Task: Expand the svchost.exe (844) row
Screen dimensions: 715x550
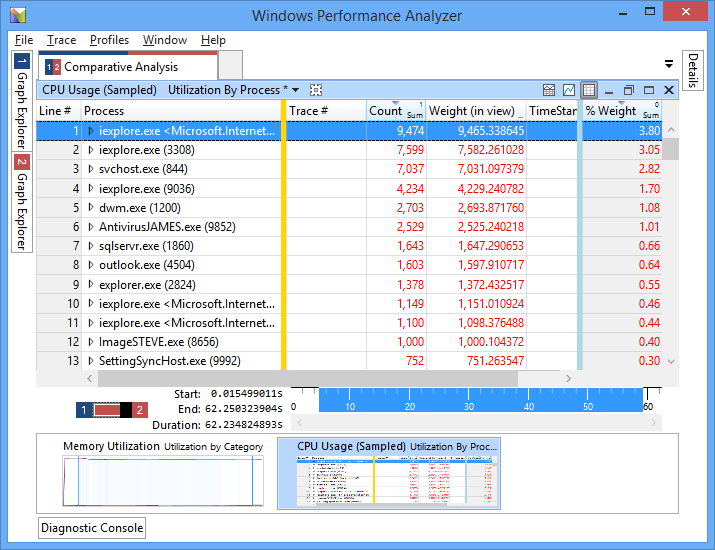Action: click(91, 169)
